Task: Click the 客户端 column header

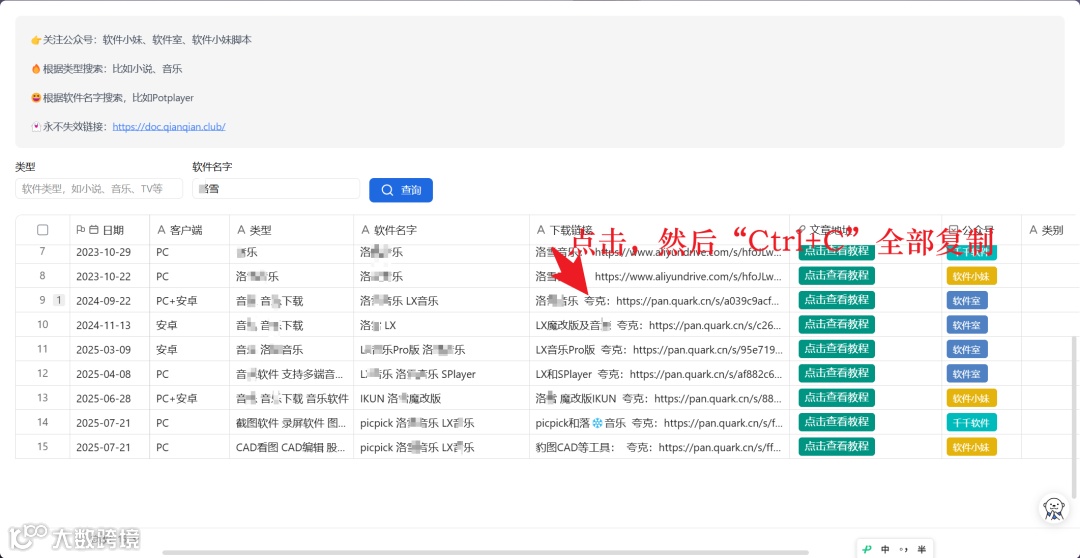Action: (x=189, y=230)
